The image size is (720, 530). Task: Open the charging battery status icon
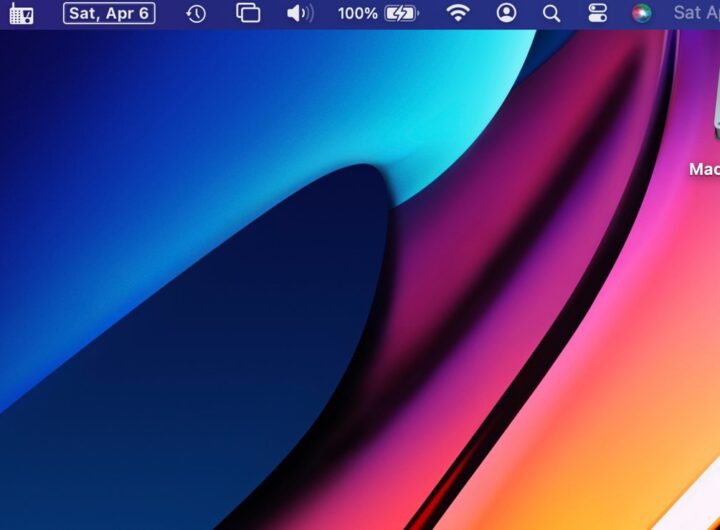tap(402, 14)
